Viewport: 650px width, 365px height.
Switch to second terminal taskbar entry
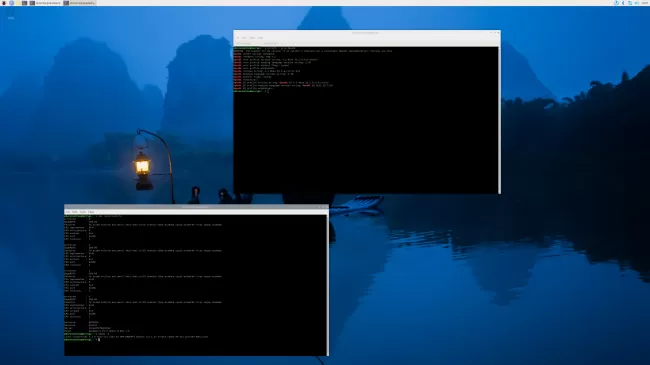point(79,3)
